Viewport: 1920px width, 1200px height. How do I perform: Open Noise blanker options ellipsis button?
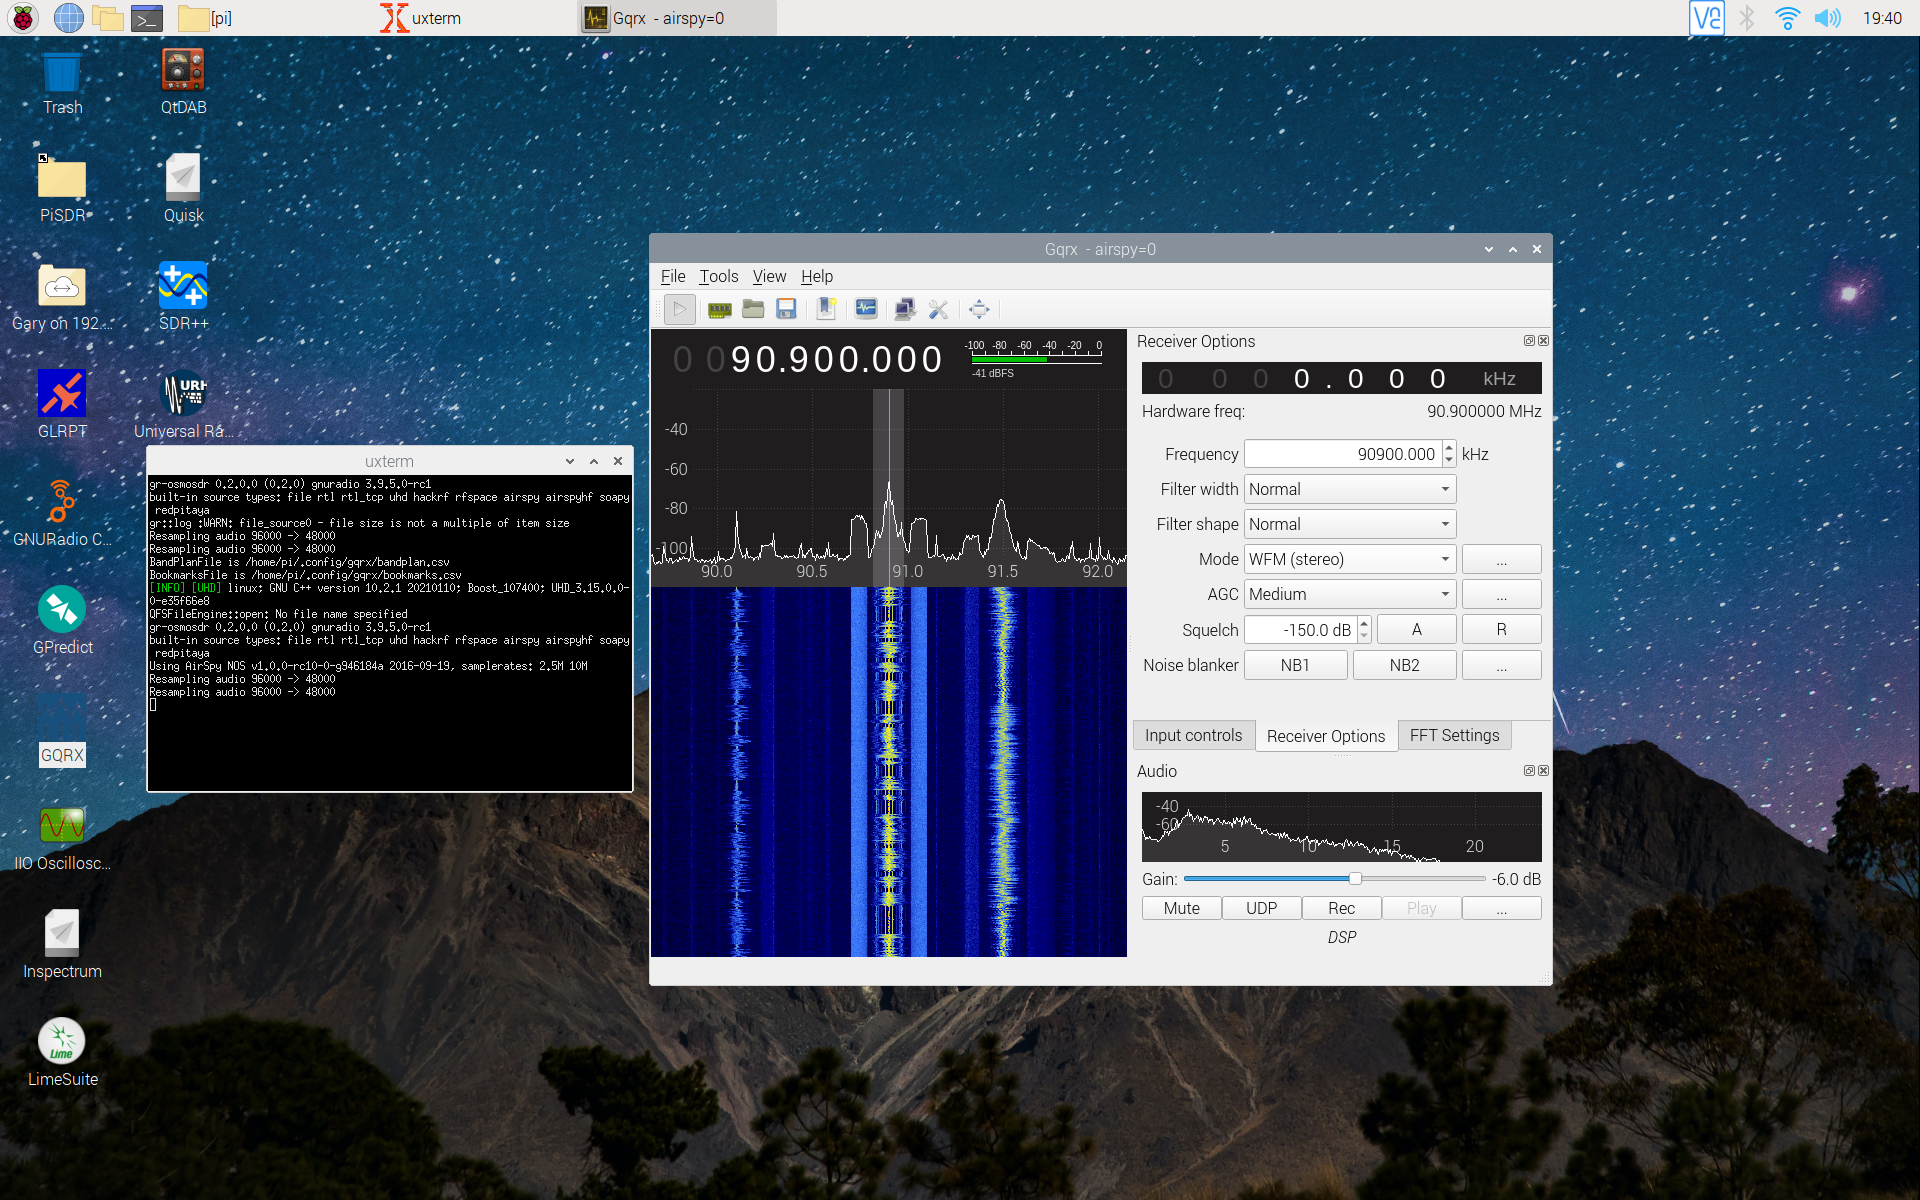pyautogui.click(x=1501, y=665)
